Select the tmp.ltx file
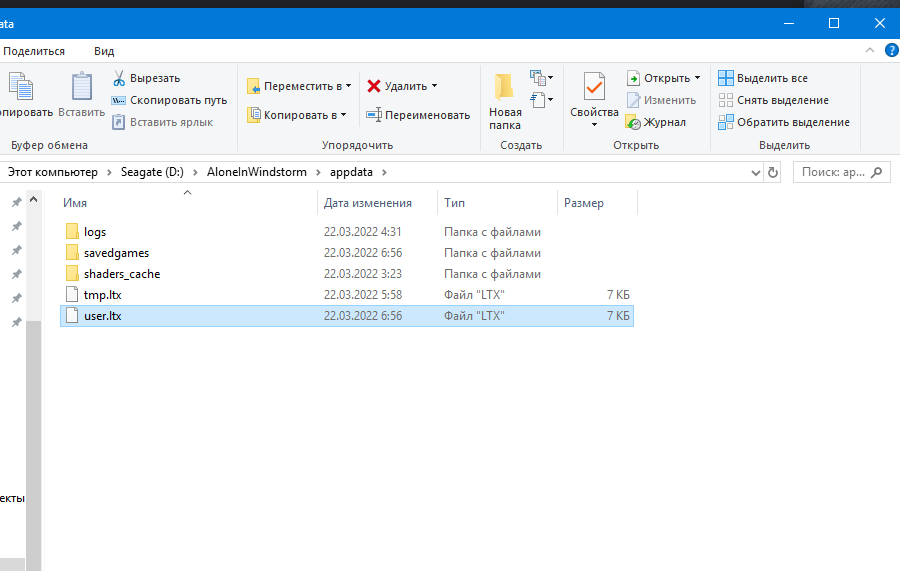 [102, 295]
